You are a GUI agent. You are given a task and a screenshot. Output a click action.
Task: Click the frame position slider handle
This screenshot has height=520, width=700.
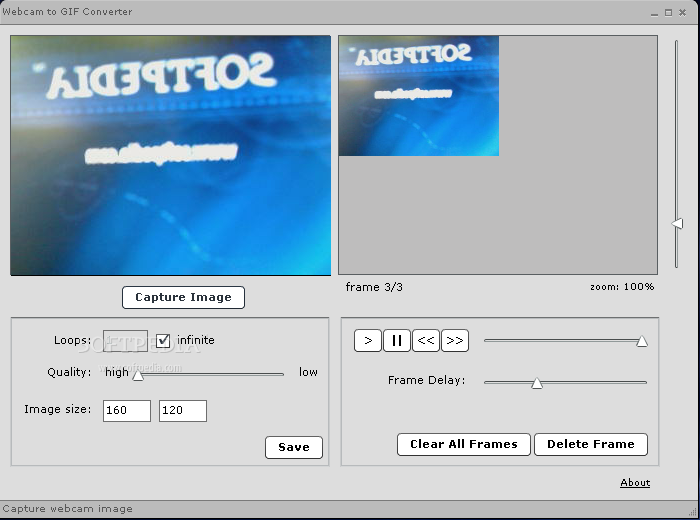[x=642, y=341]
